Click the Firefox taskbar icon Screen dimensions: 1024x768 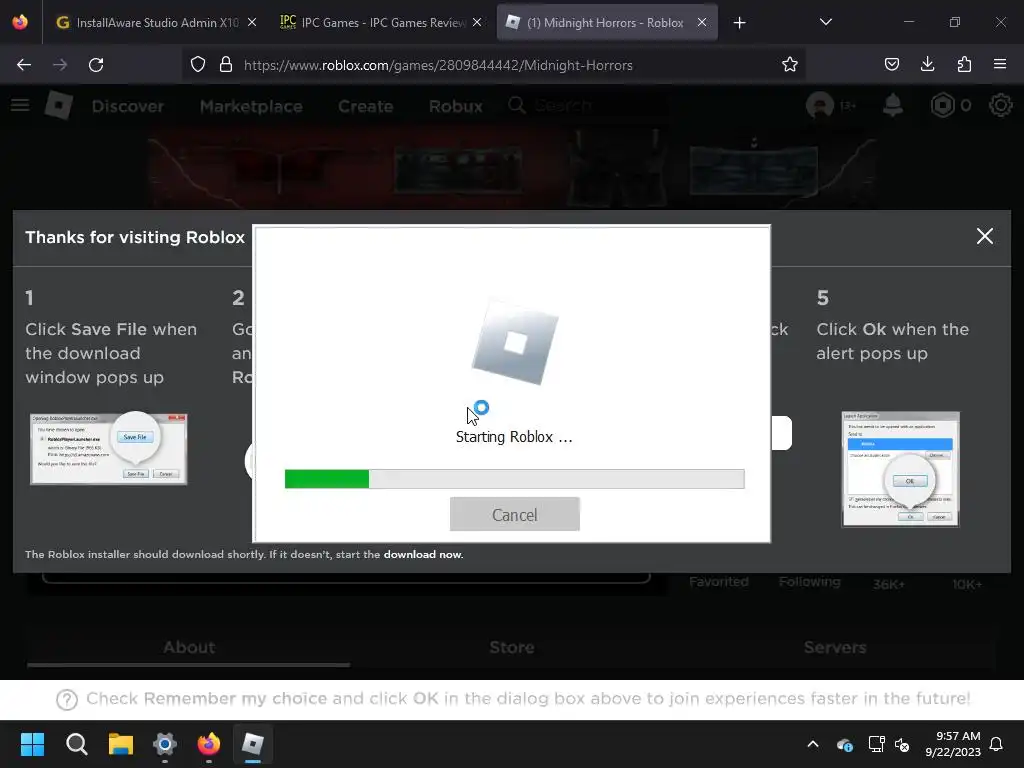[x=209, y=744]
